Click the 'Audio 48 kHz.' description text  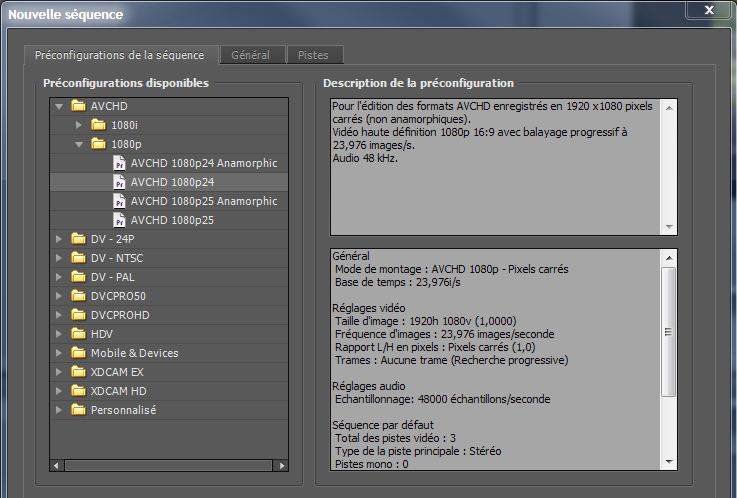(365, 158)
